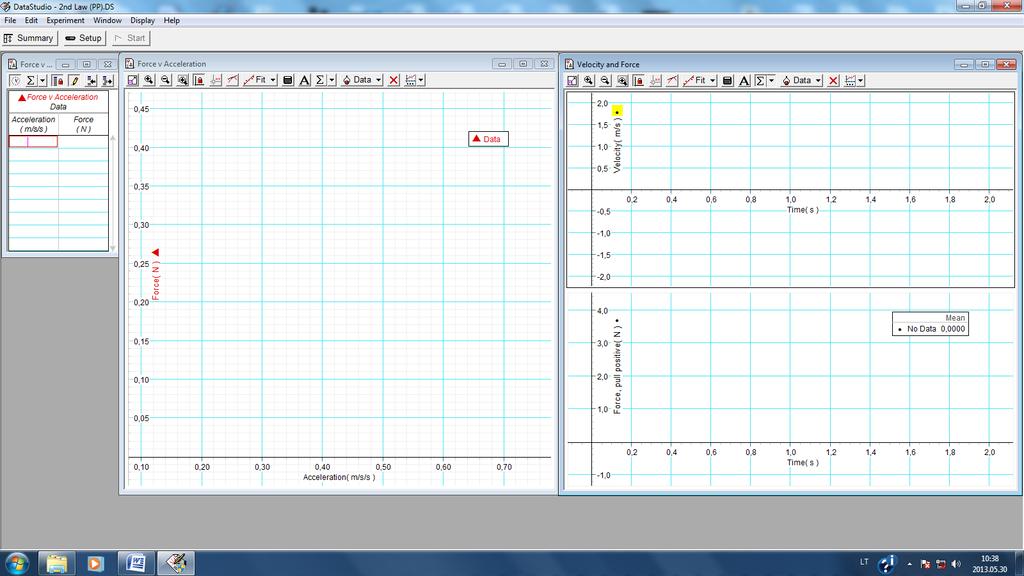The height and width of the screenshot is (576, 1024).
Task: Open Windows Start menu orb
Action: coord(16,563)
